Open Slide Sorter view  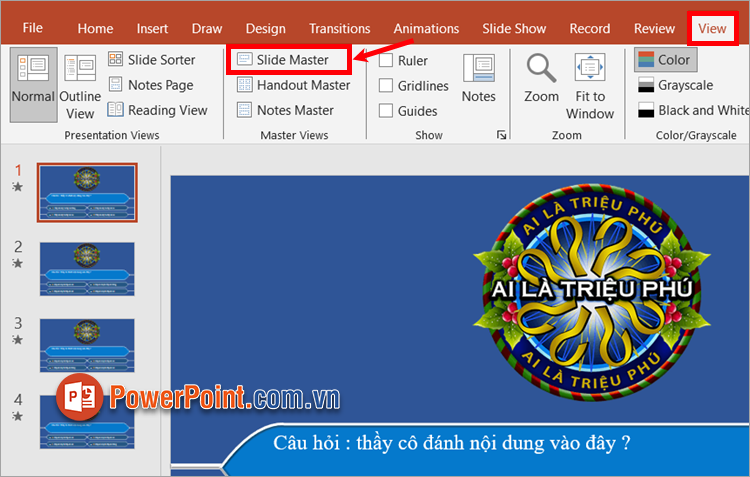pos(152,60)
